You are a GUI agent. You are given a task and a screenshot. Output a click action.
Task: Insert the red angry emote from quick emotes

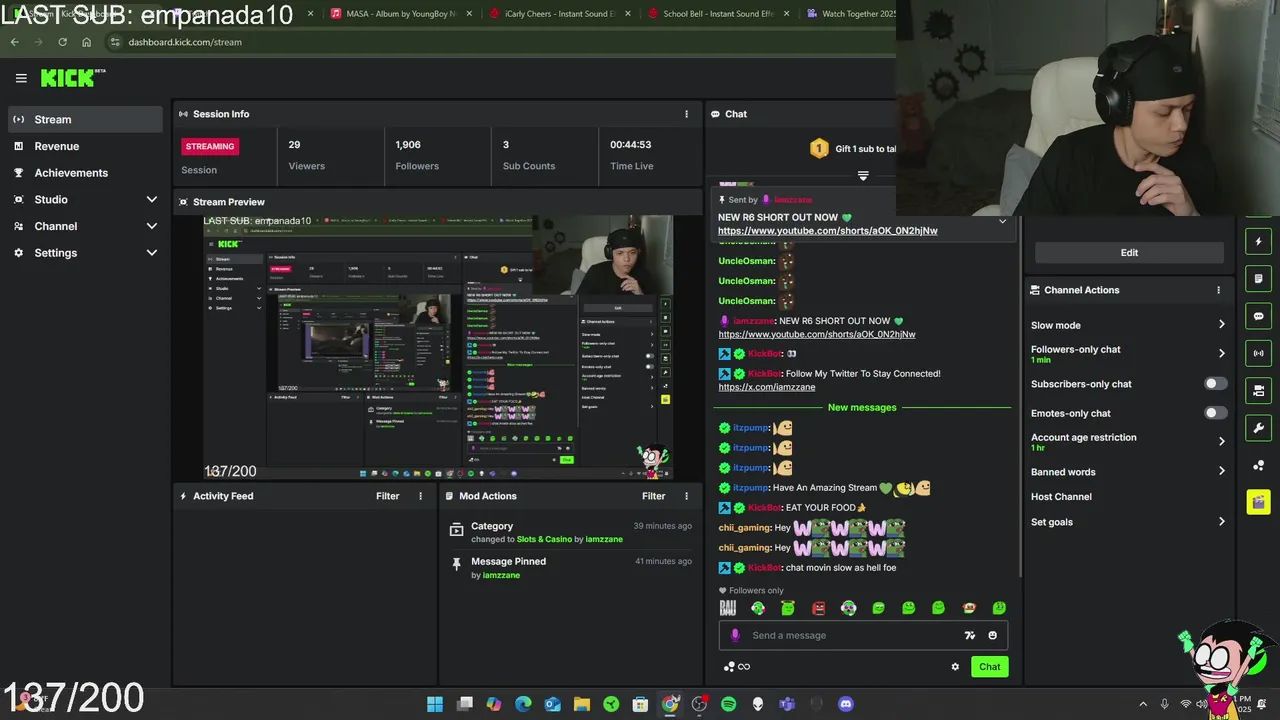[818, 608]
